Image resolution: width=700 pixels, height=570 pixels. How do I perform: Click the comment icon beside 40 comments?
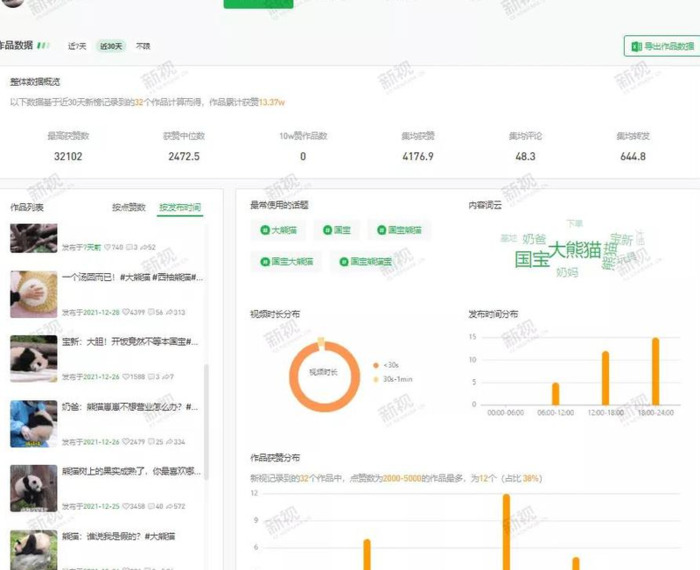point(151,506)
